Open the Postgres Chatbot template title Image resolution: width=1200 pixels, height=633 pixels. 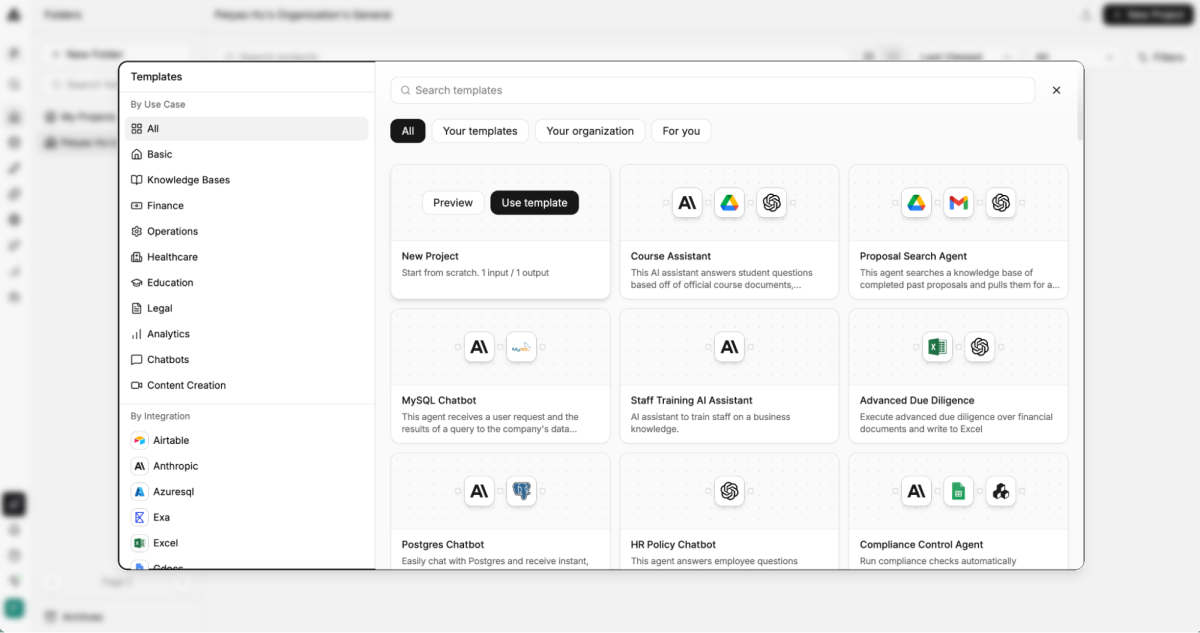pos(443,545)
